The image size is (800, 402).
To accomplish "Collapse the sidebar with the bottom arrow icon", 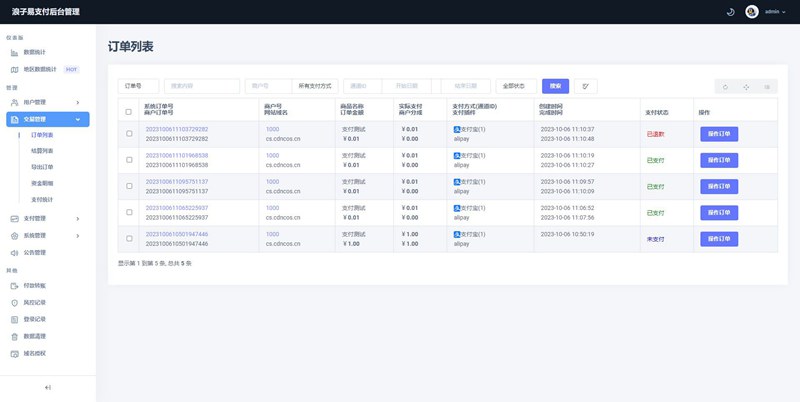I will tap(48, 387).
